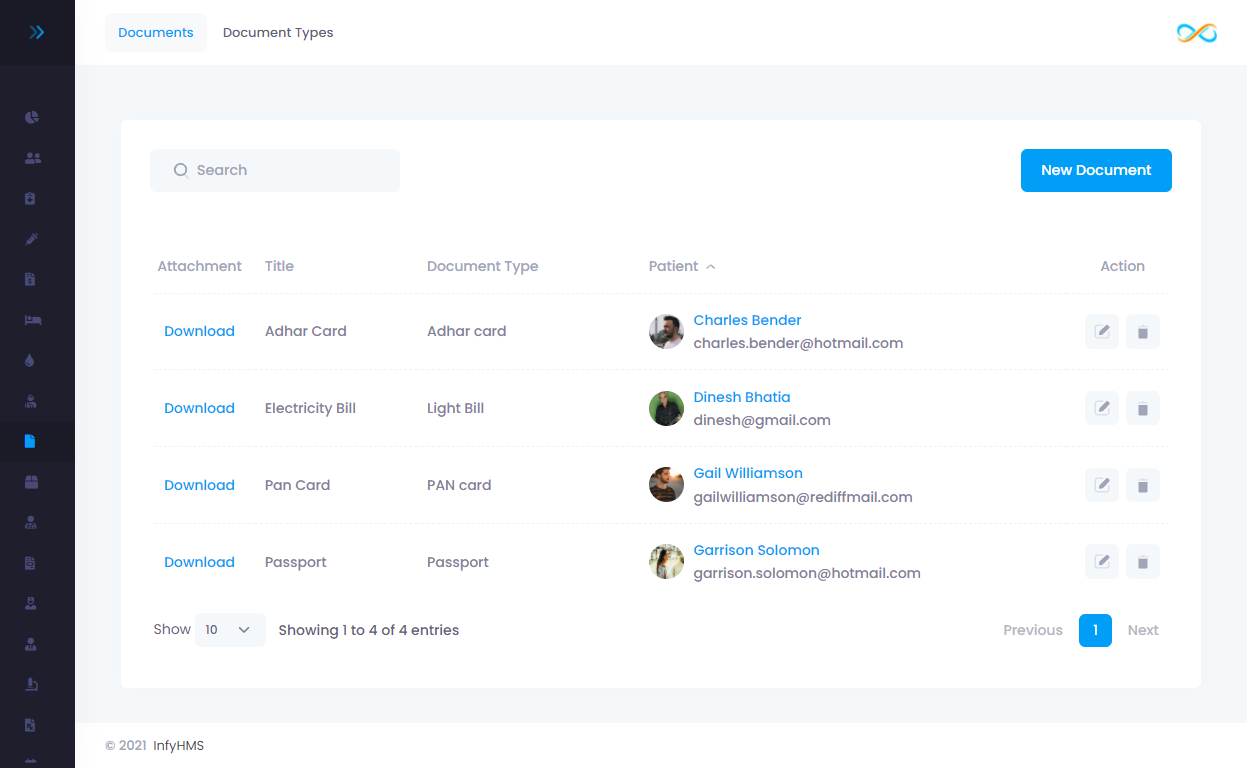
Task: Open the bed management sidebar icon
Action: [32, 320]
